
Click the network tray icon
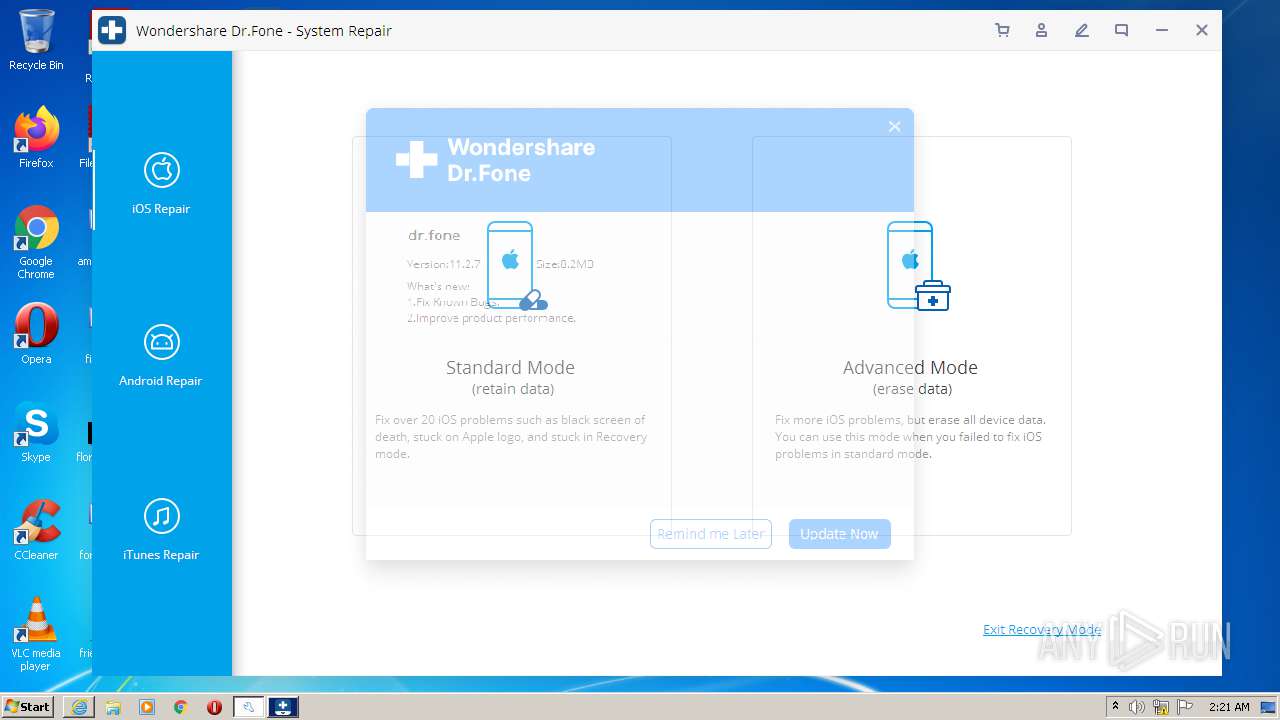1161,707
